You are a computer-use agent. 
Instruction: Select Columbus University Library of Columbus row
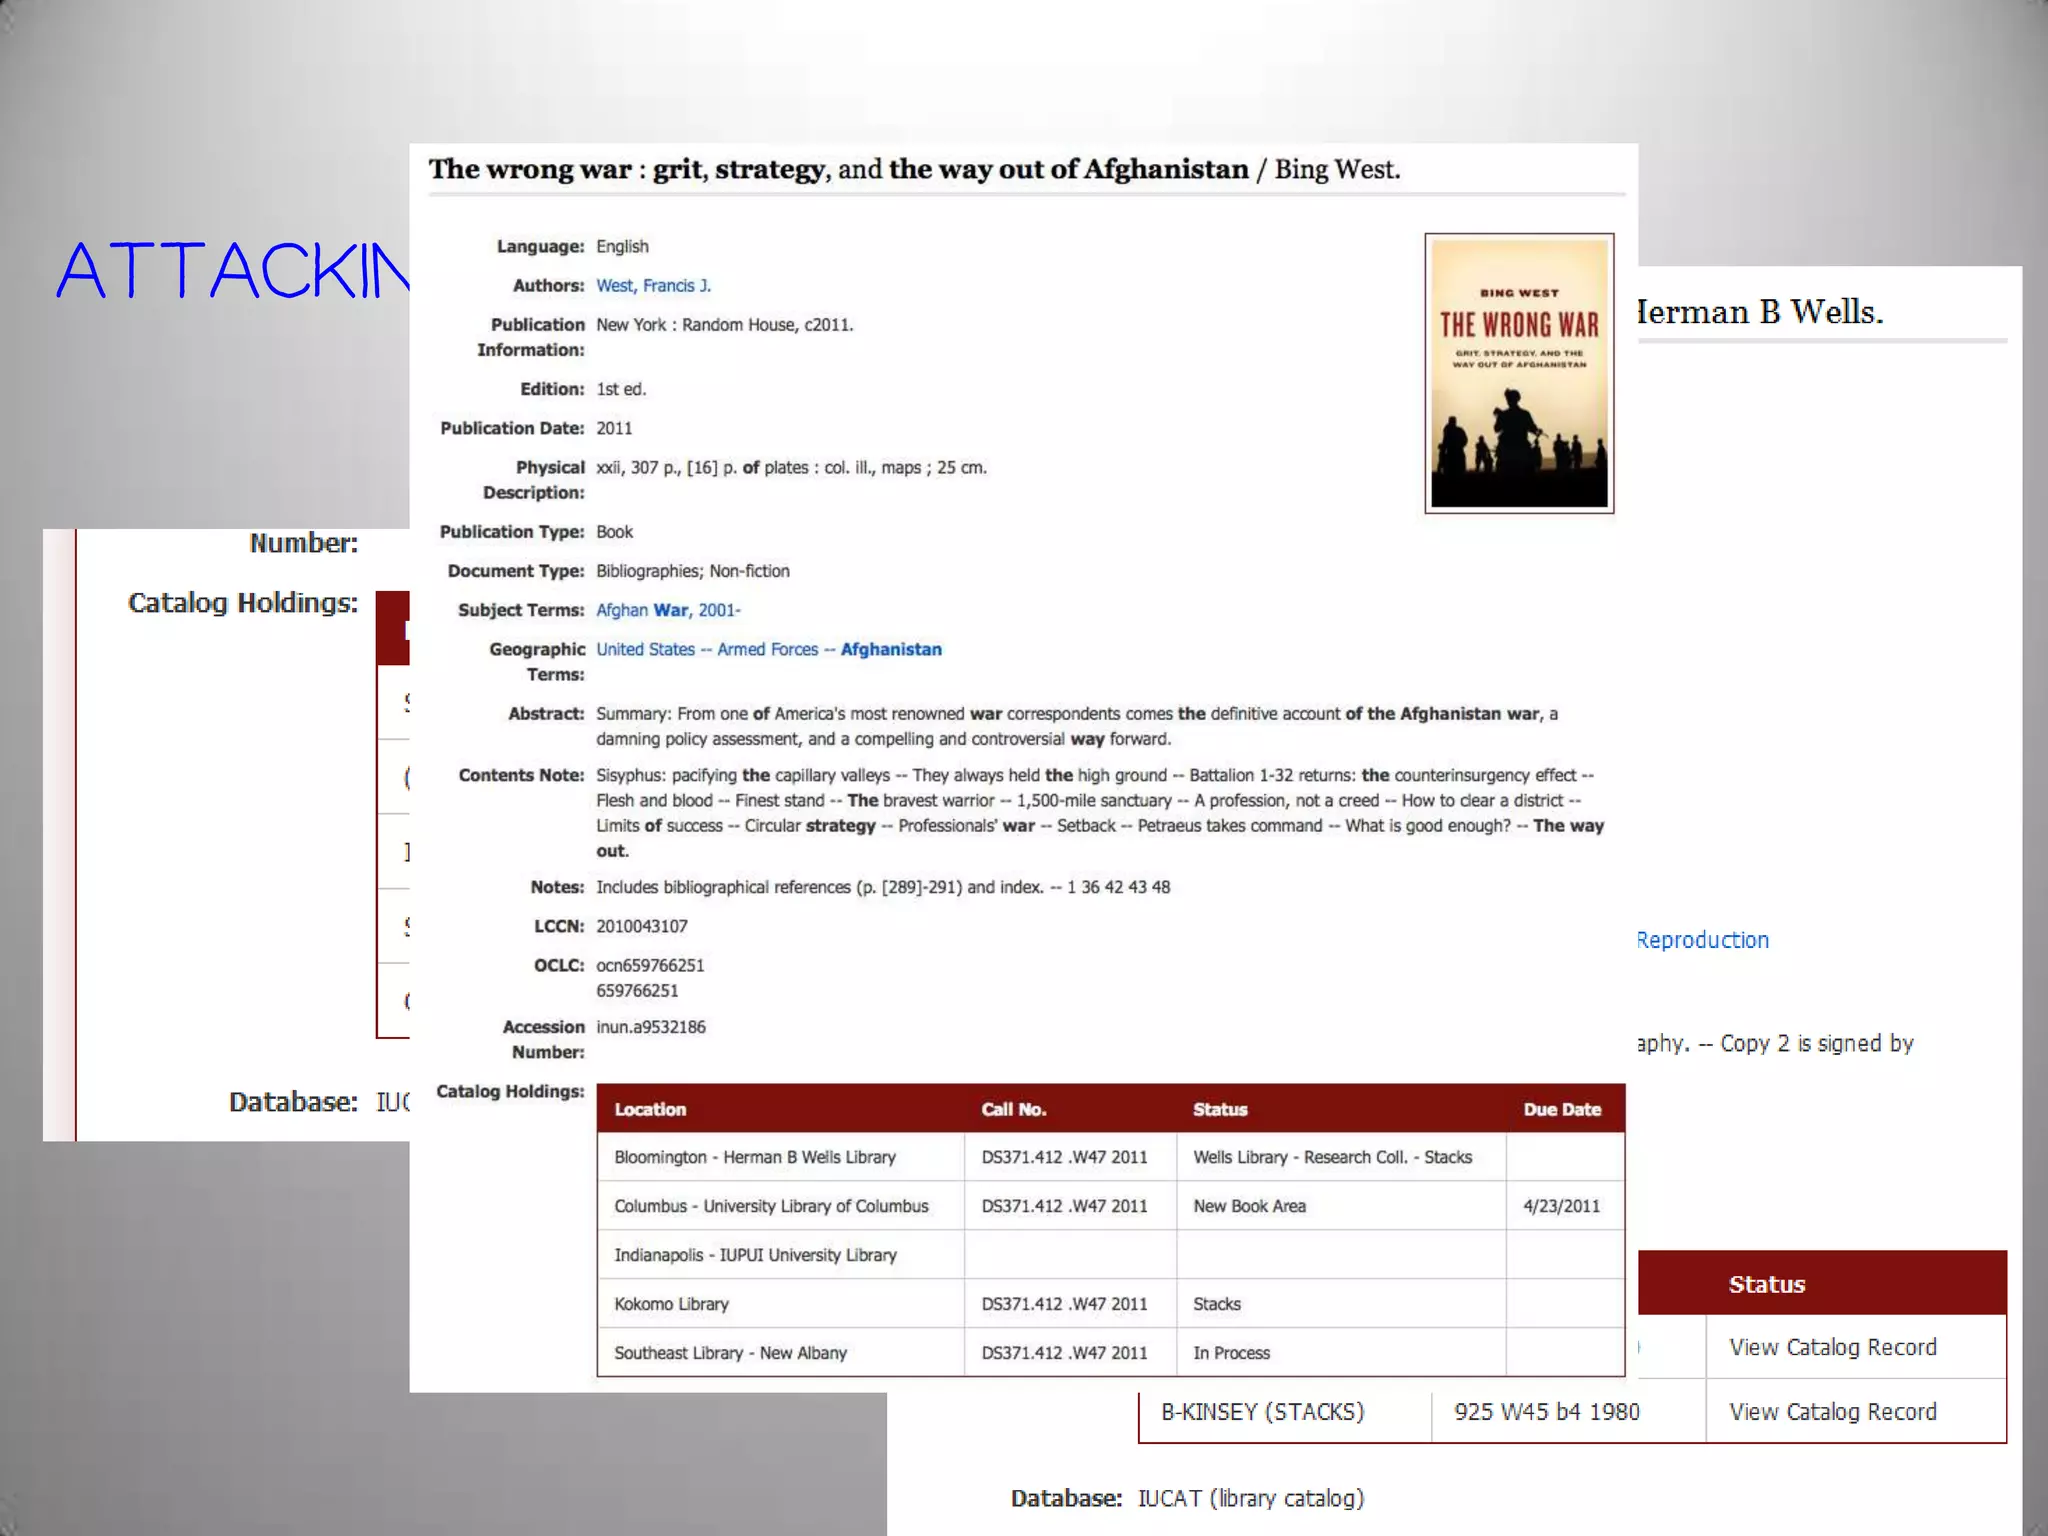pyautogui.click(x=771, y=1206)
